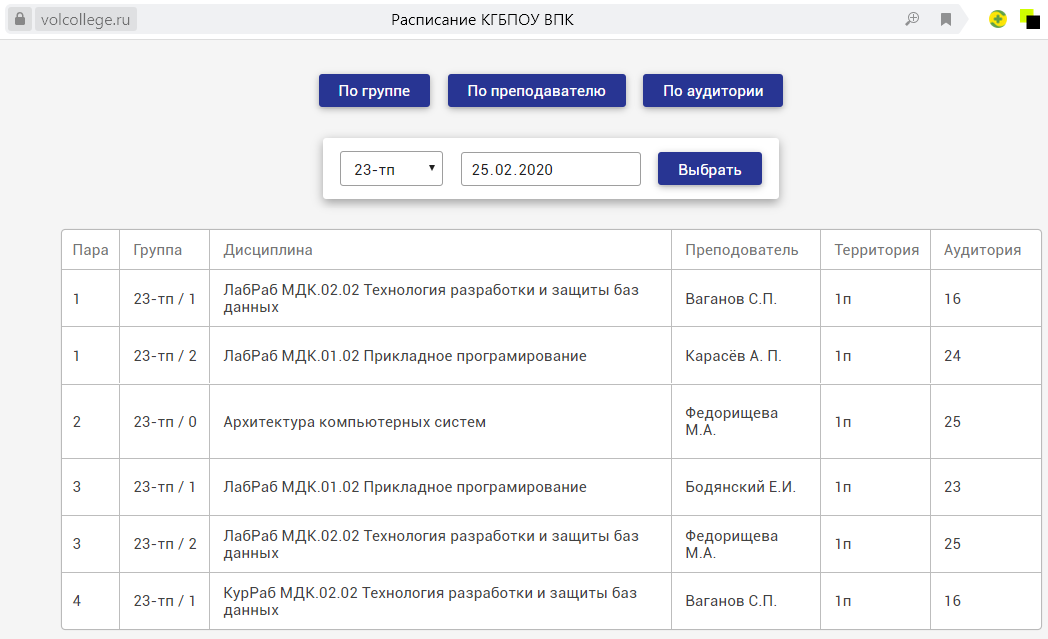The height and width of the screenshot is (639, 1048).
Task: Click pair number «2» cell
Action: [90, 422]
